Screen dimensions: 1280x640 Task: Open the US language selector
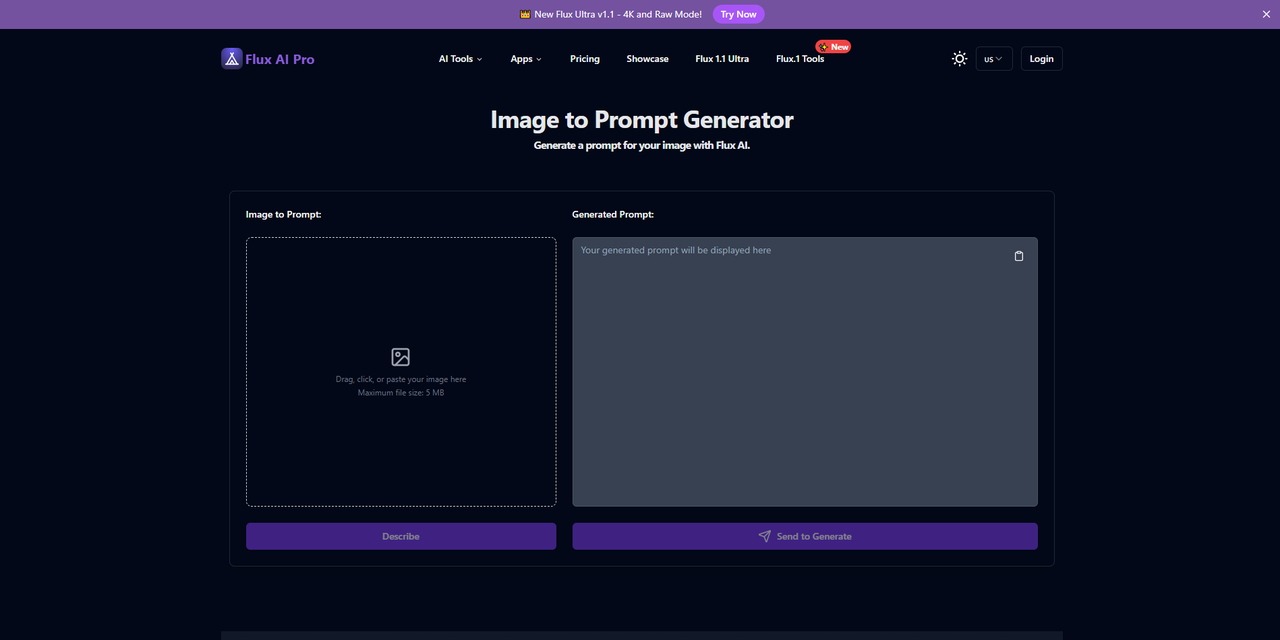pos(994,59)
